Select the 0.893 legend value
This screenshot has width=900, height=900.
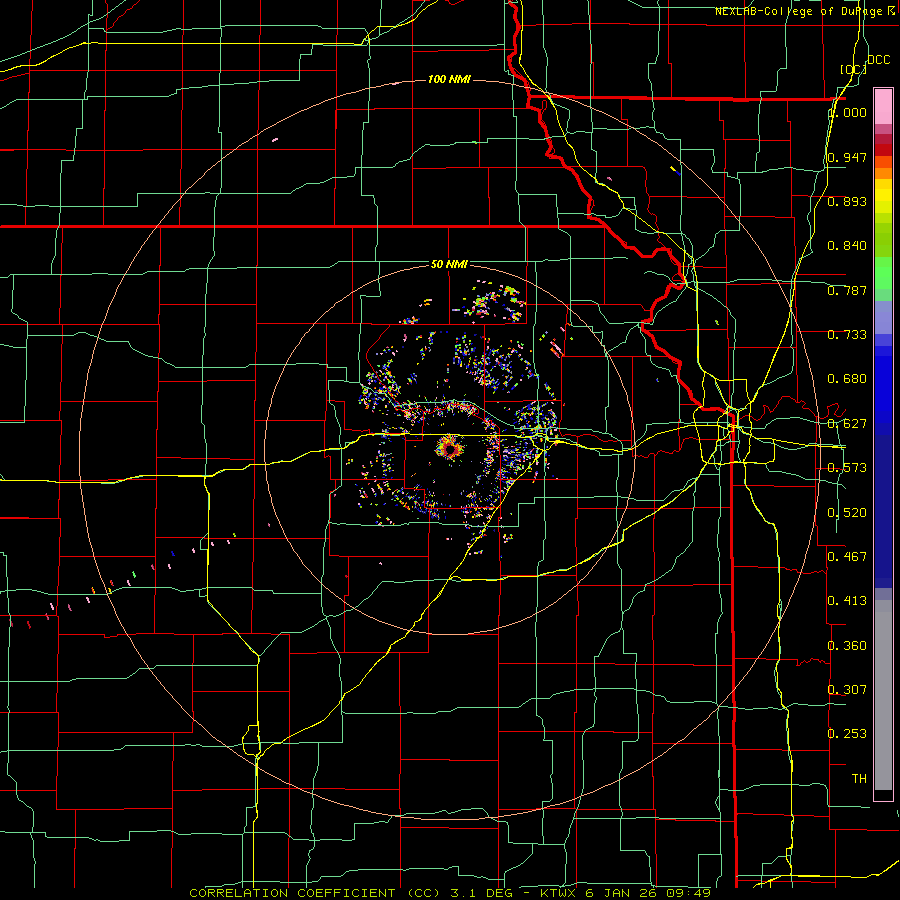tap(847, 201)
